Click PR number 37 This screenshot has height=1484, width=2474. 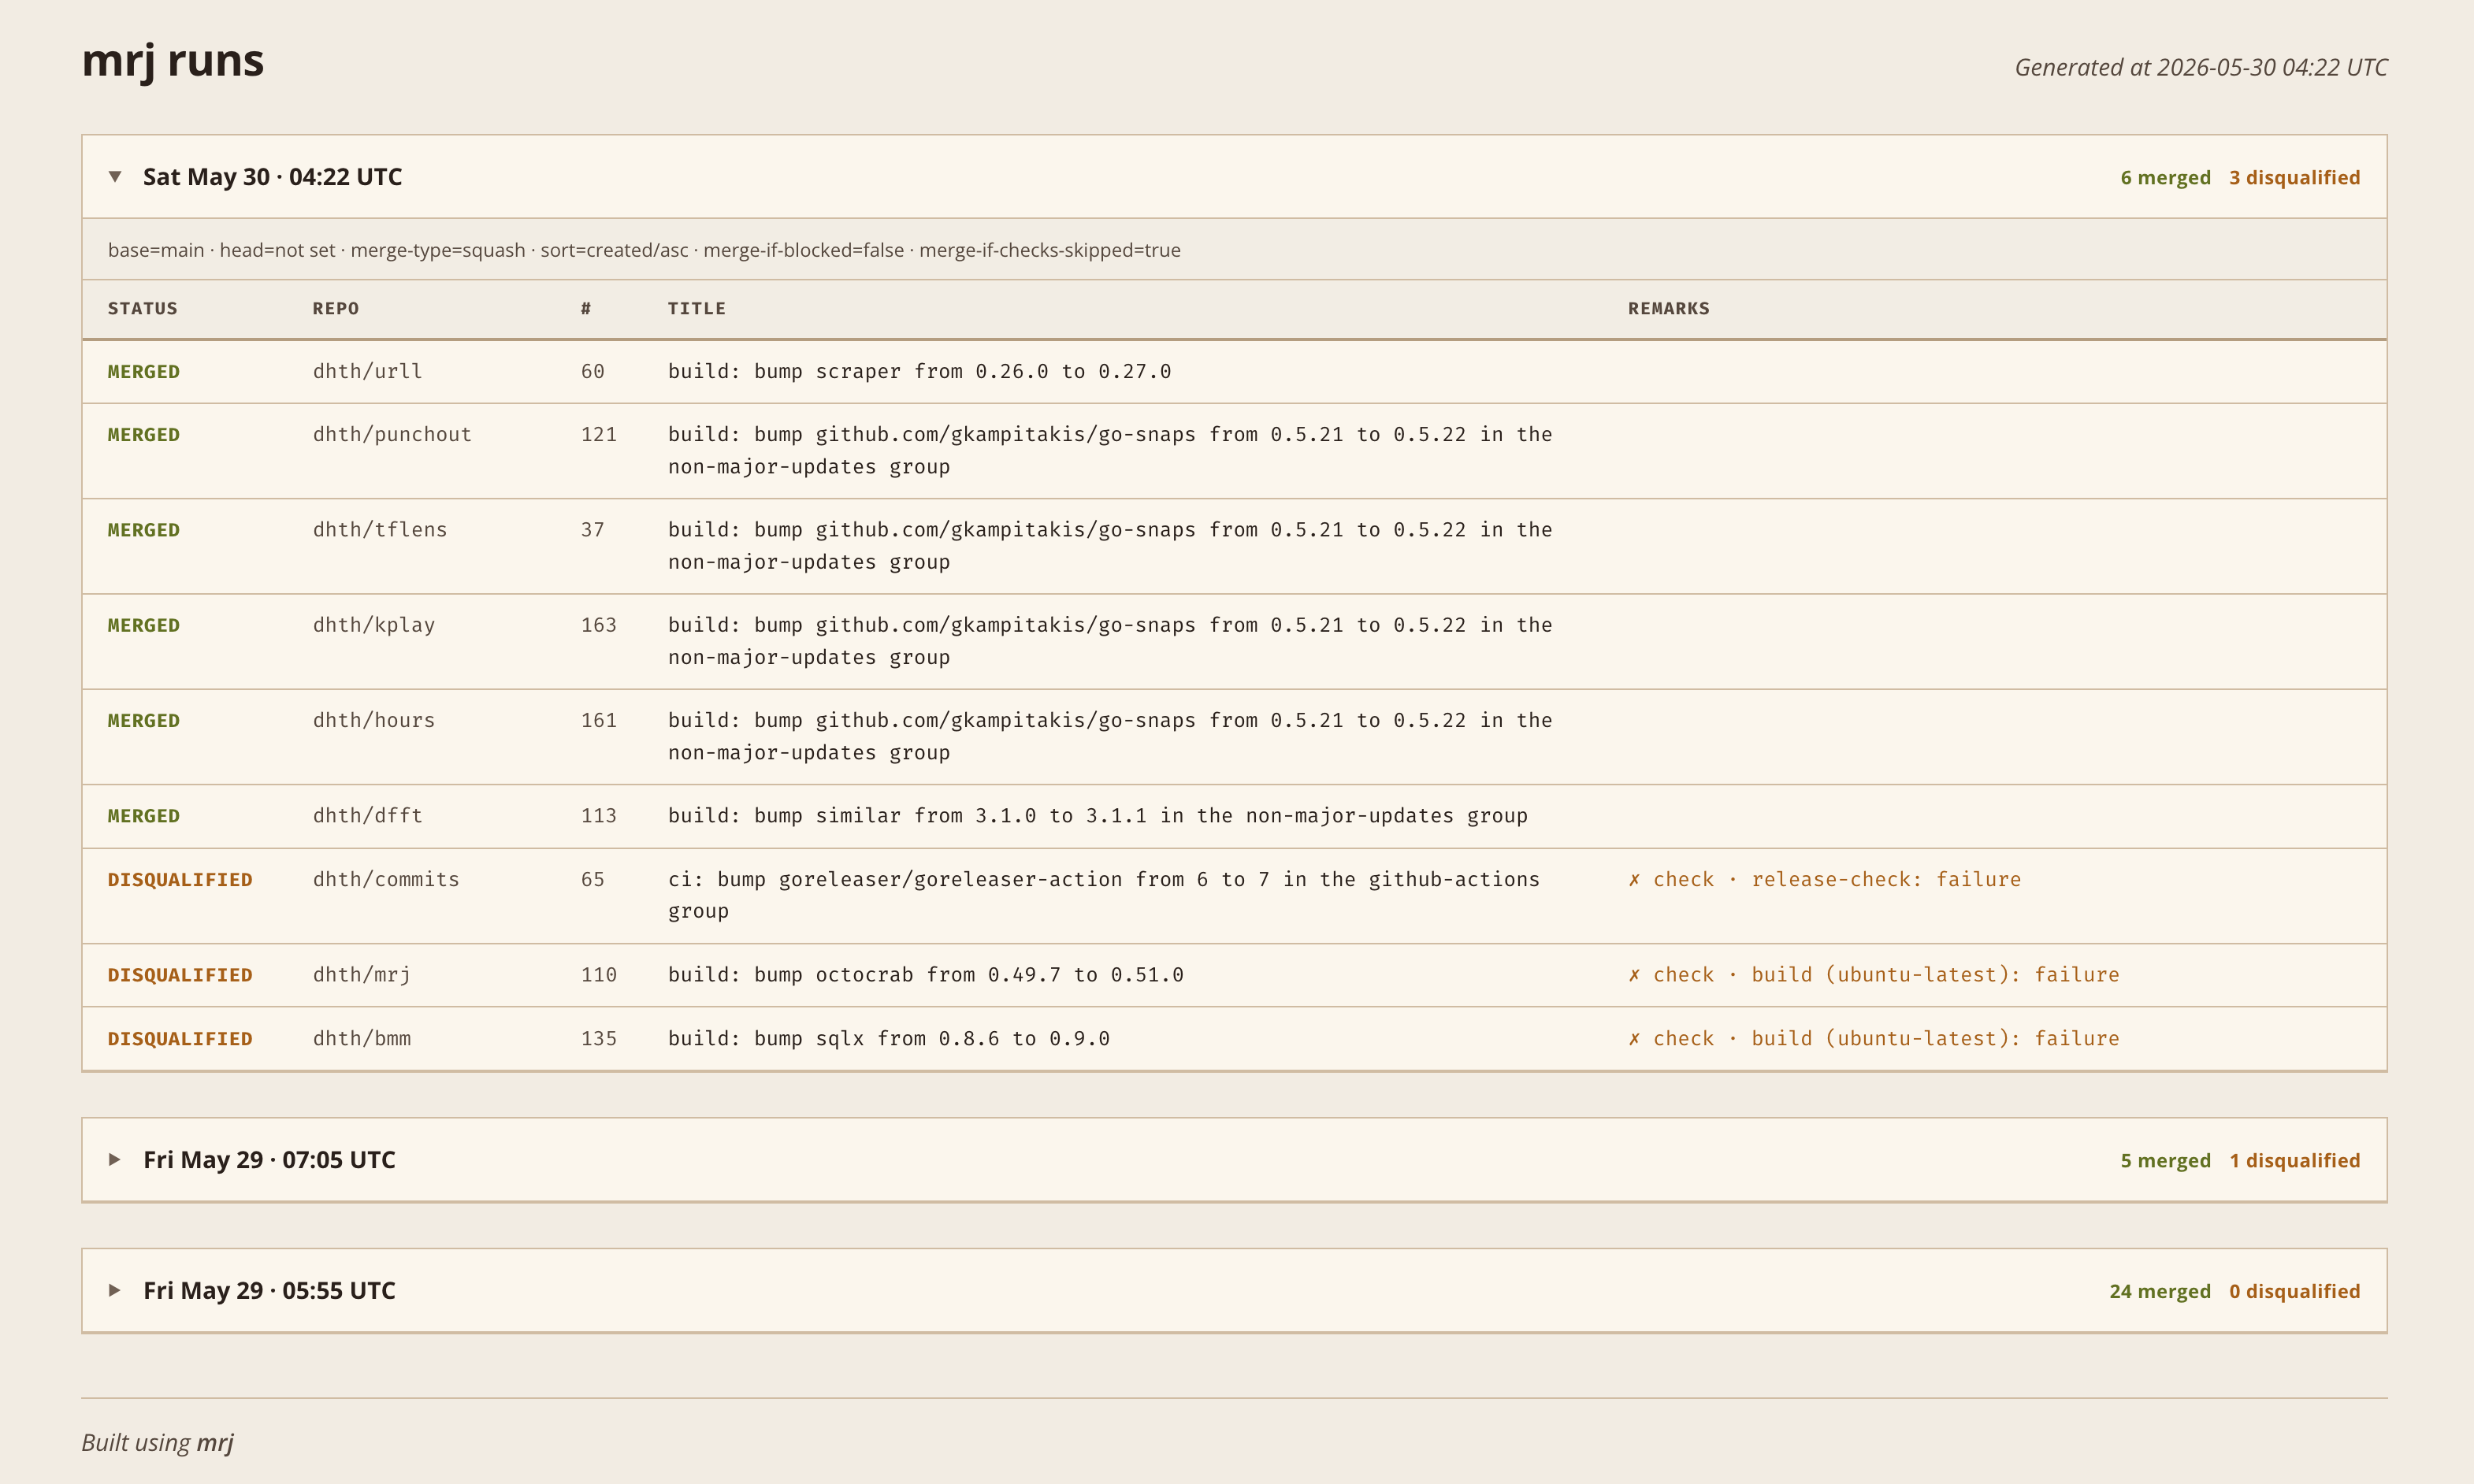tap(593, 530)
